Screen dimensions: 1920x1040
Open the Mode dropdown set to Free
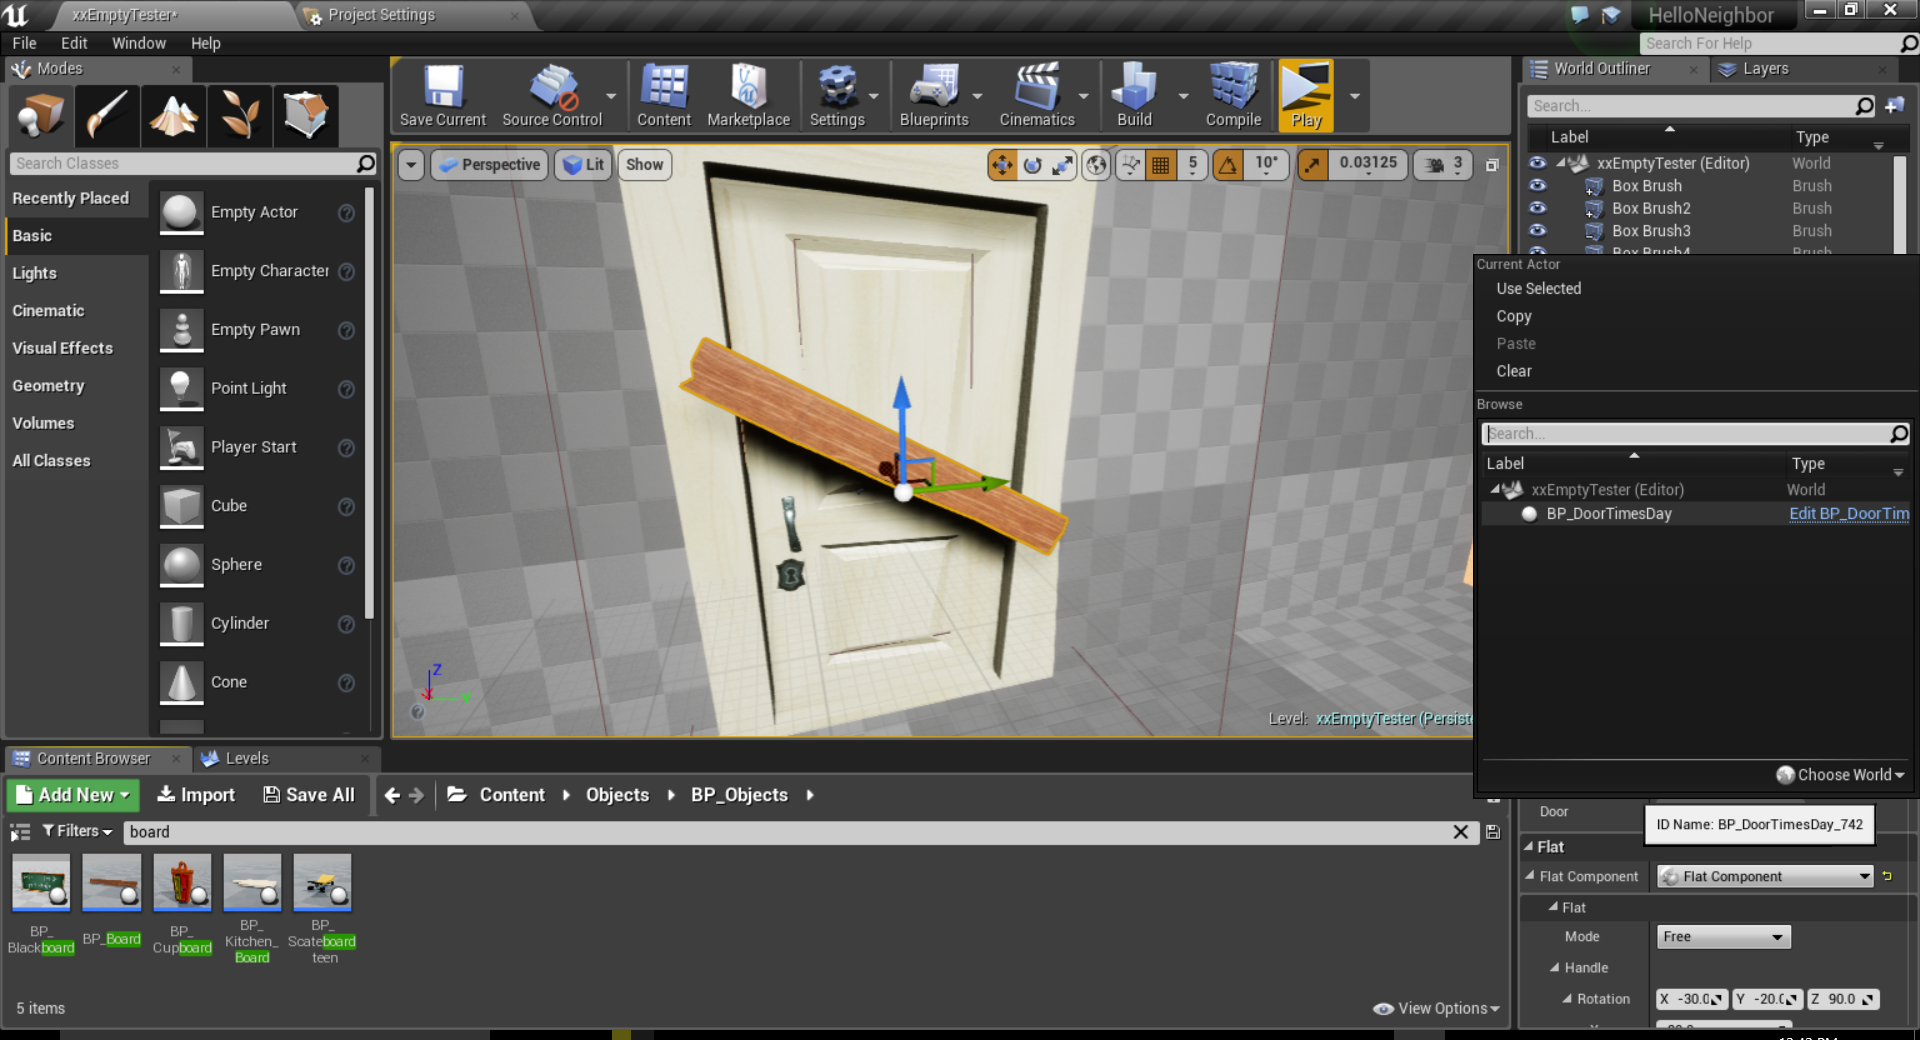tap(1723, 937)
